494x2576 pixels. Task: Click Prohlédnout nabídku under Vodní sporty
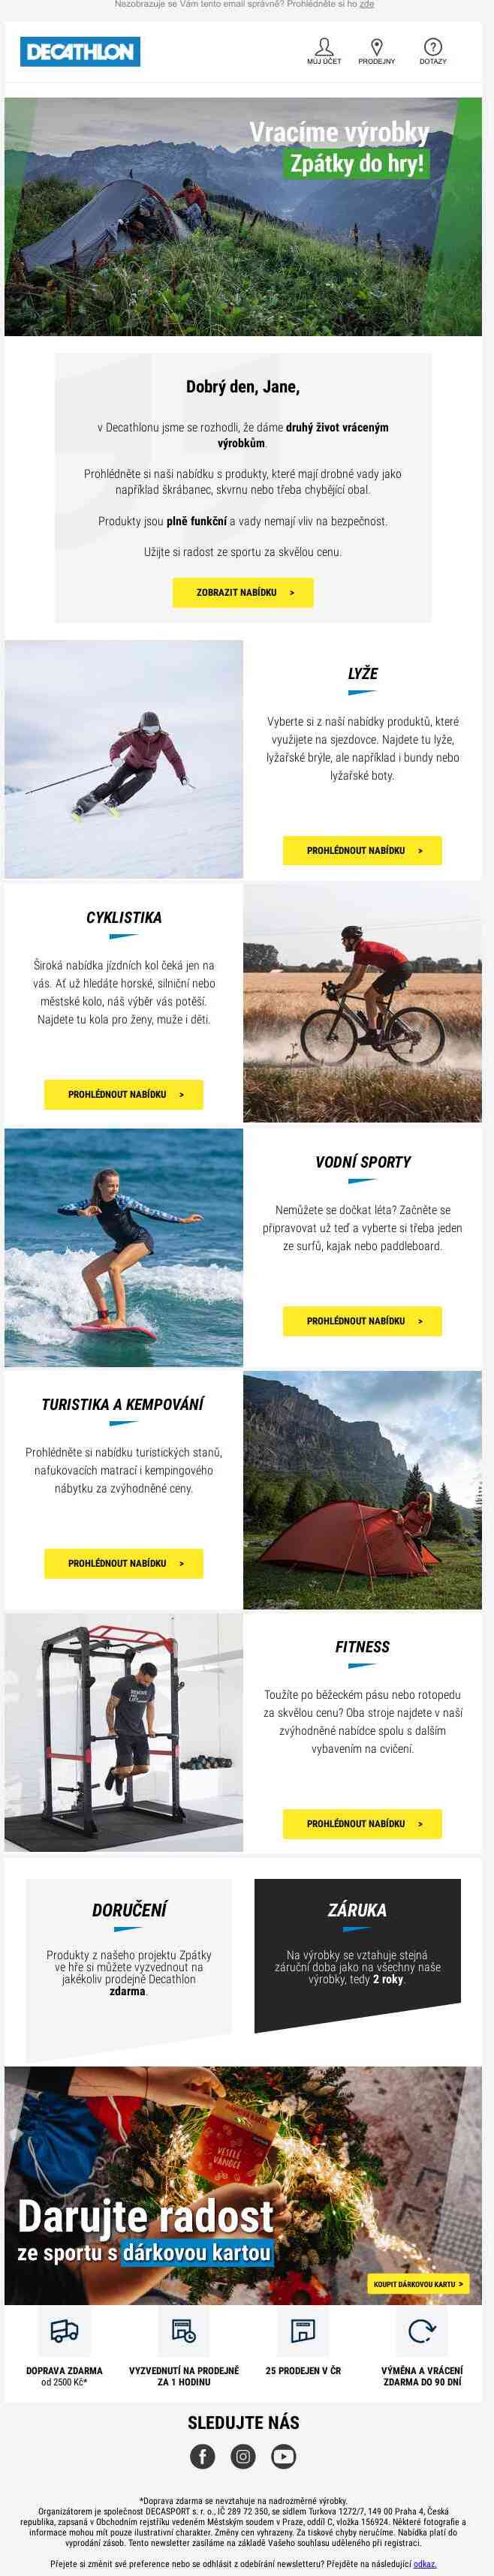(362, 1321)
